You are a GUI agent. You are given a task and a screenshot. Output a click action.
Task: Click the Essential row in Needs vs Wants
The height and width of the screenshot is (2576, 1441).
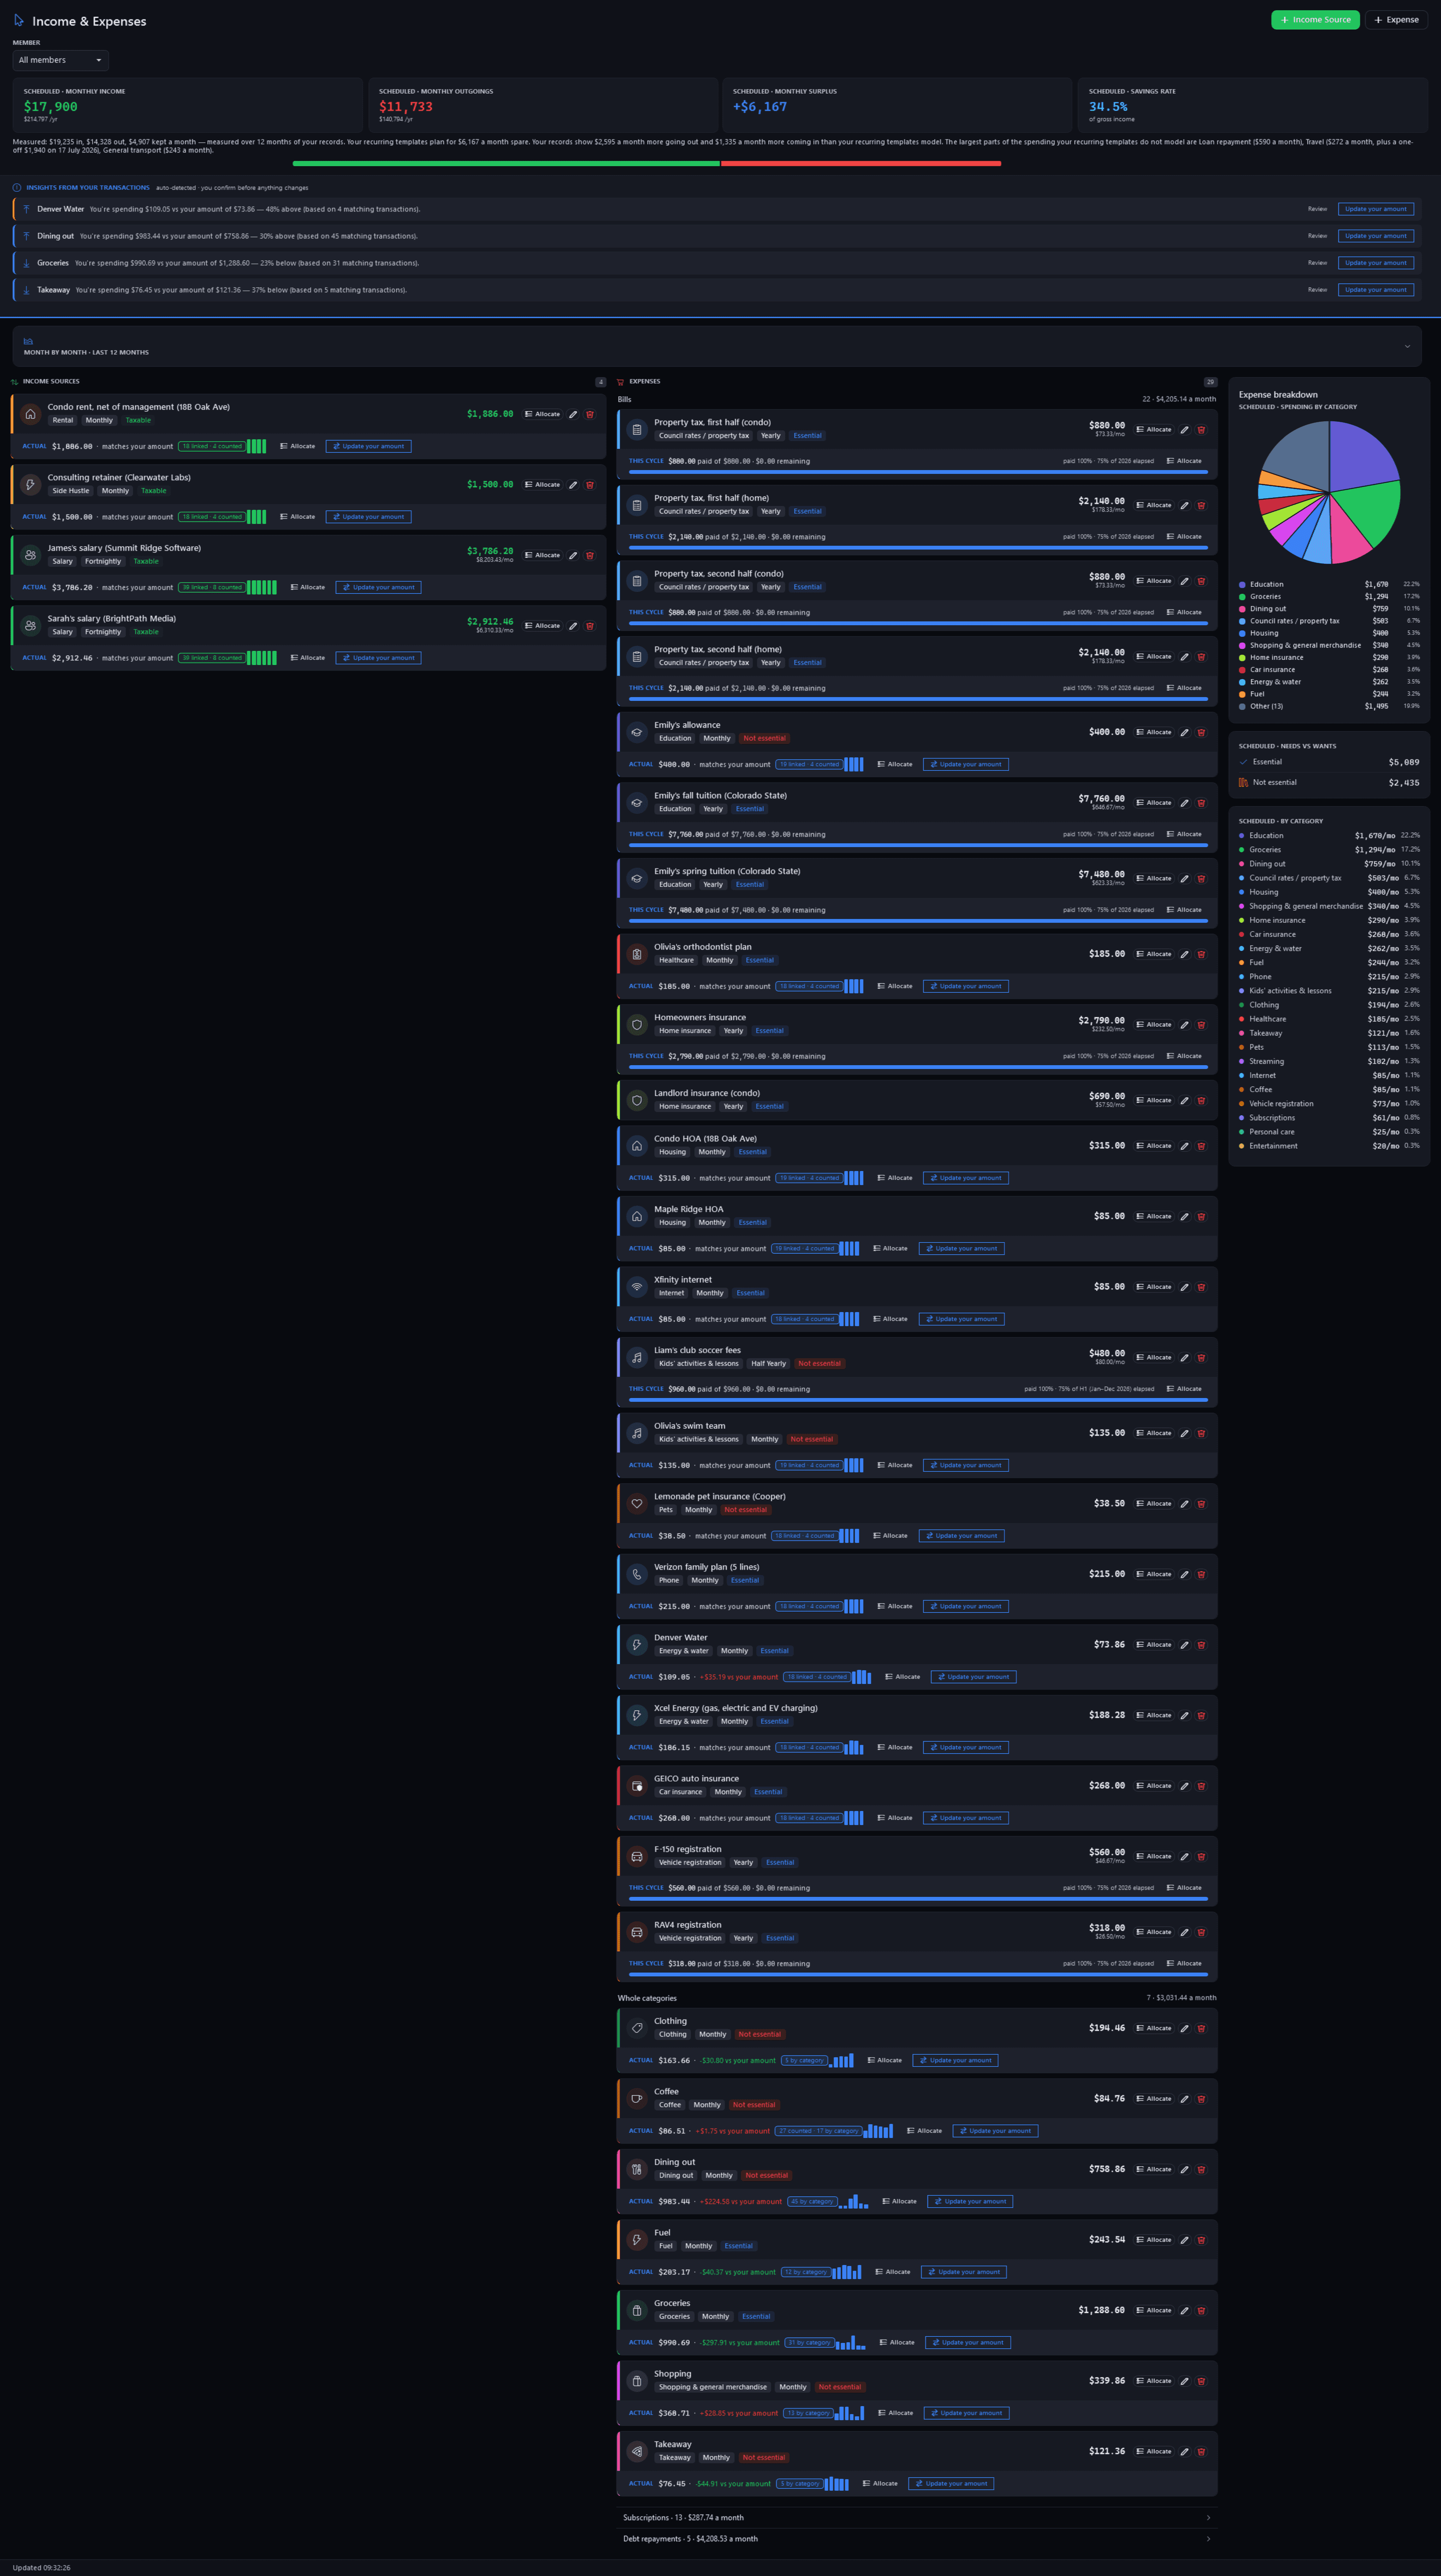click(x=1329, y=762)
